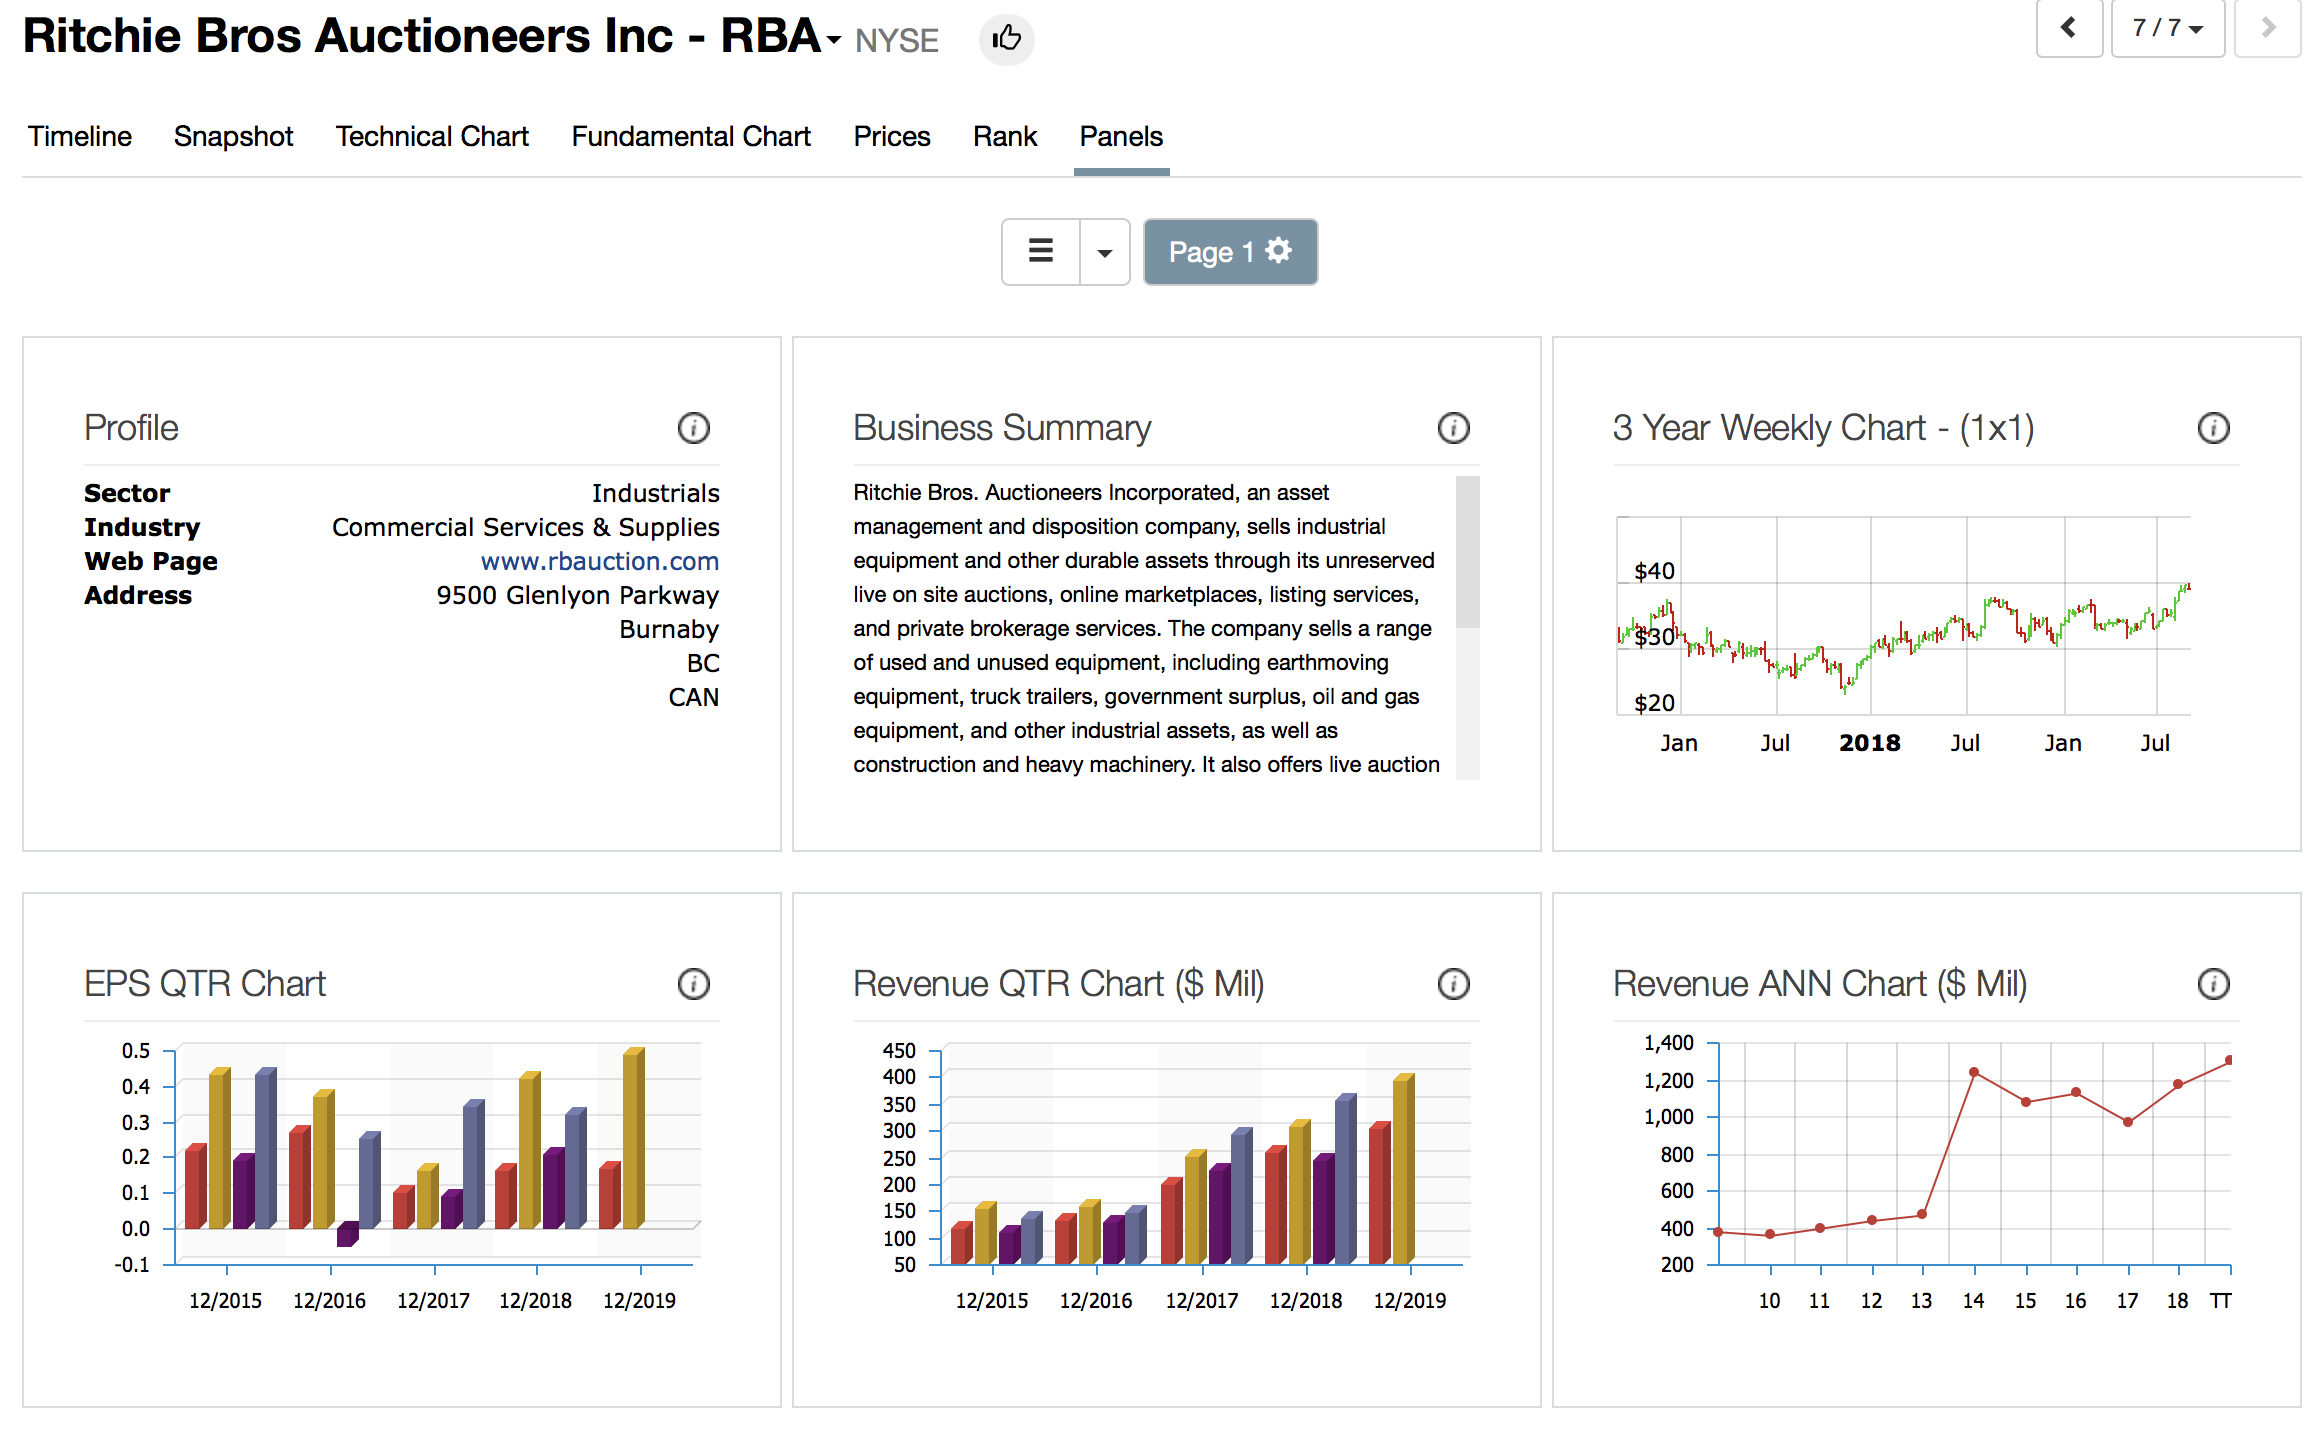
Task: Click the hamburger list menu icon
Action: [x=1041, y=252]
